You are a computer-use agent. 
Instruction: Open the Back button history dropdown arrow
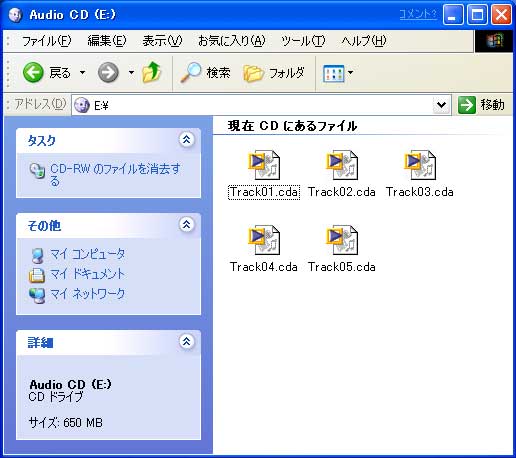[x=82, y=72]
